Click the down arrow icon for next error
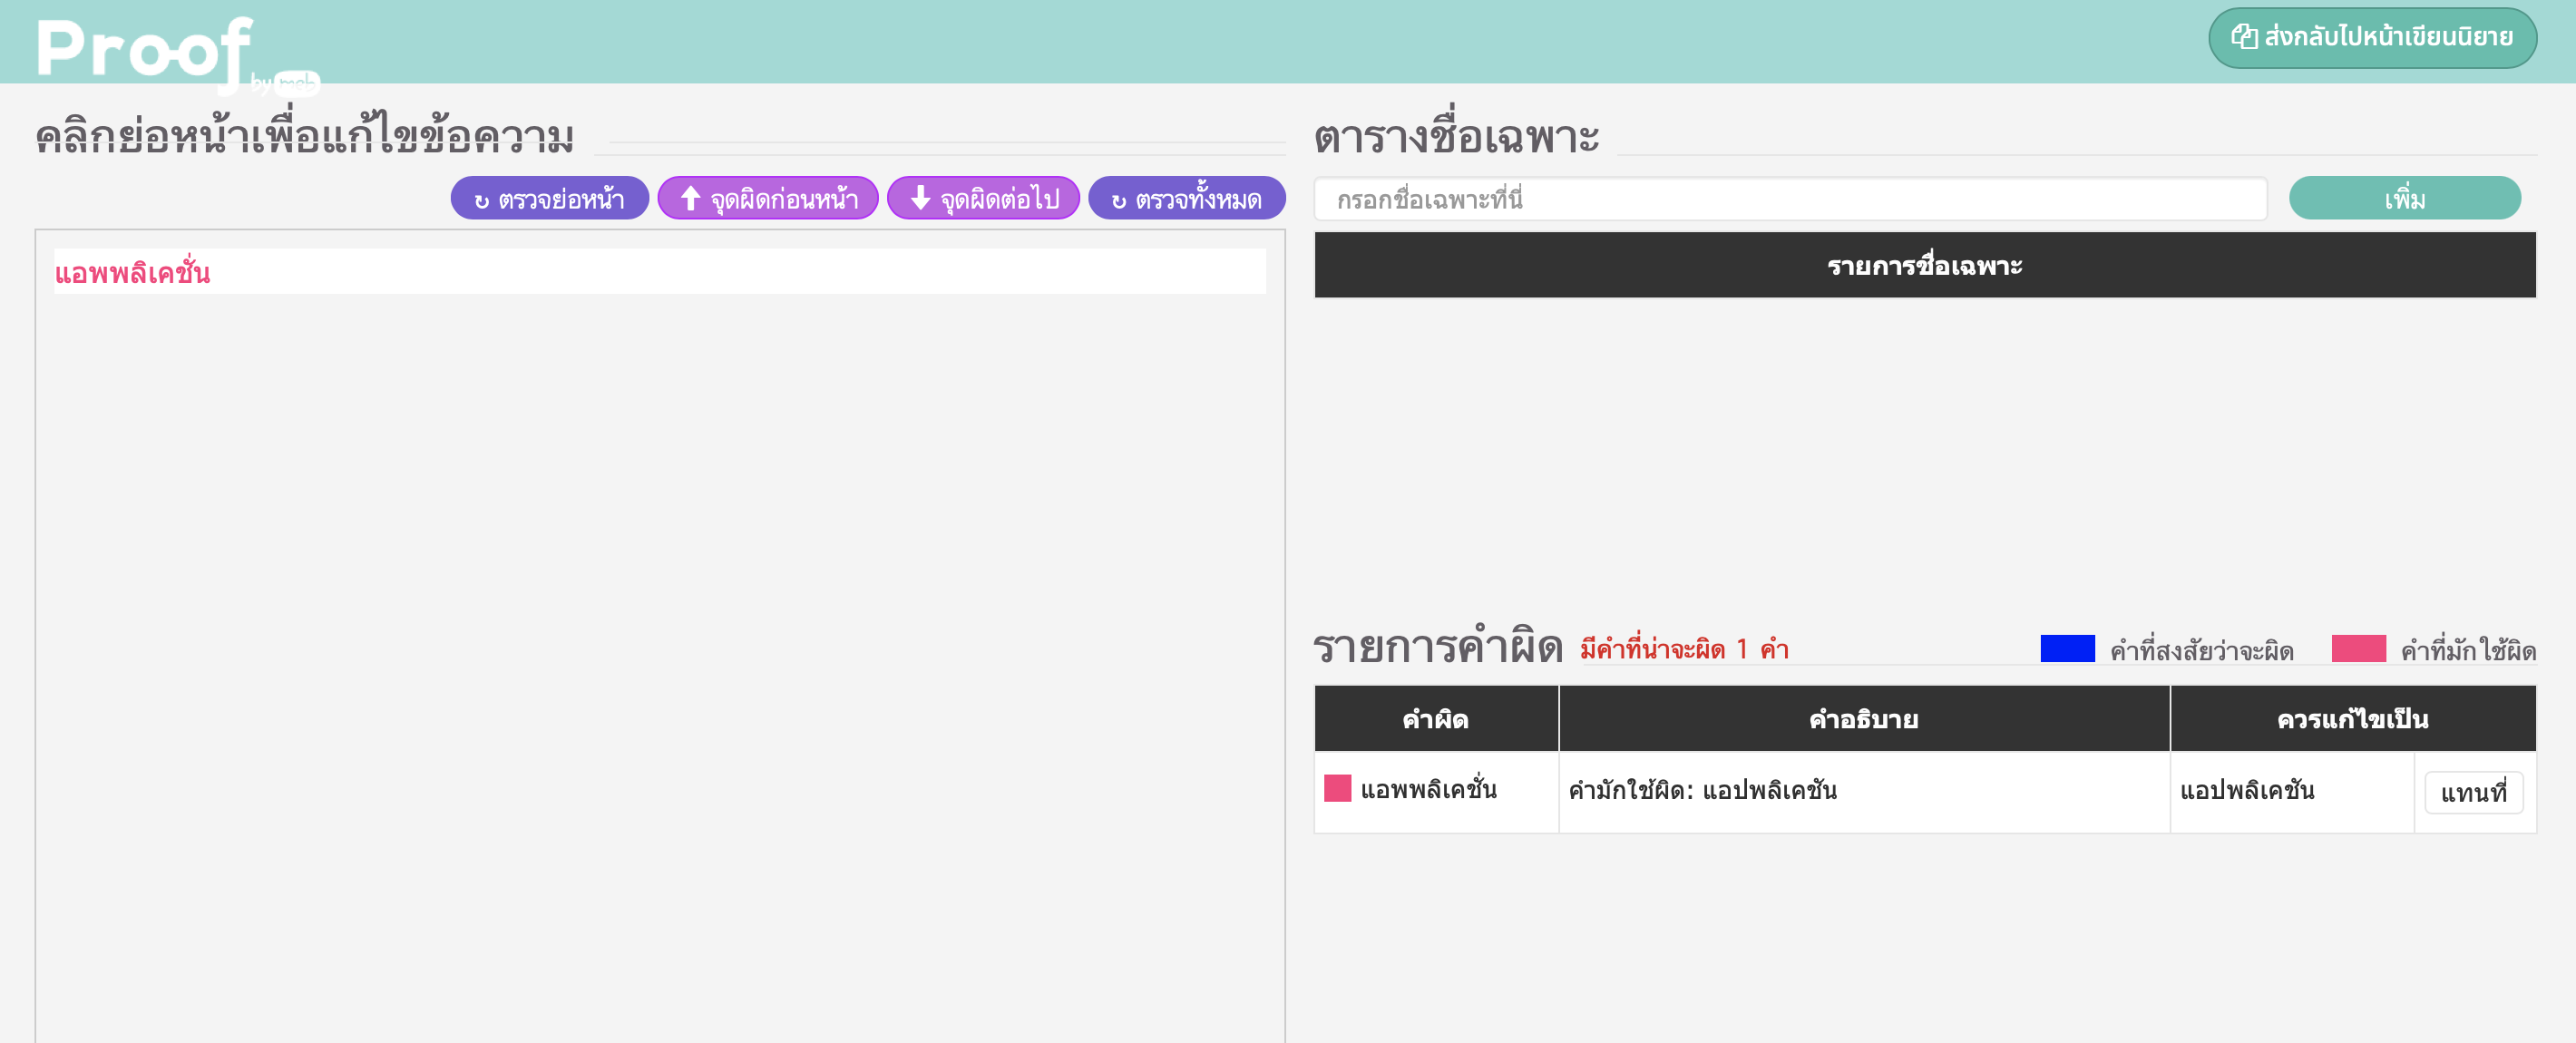 point(920,198)
